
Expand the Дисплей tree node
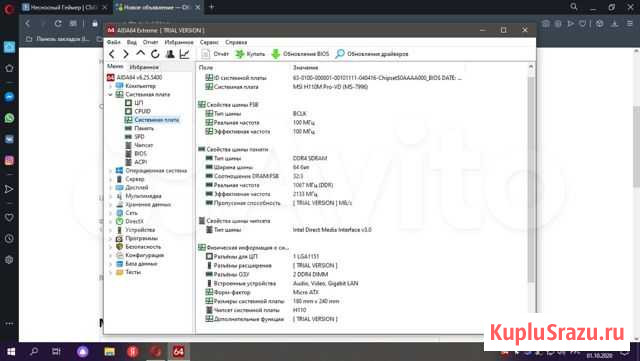point(110,187)
